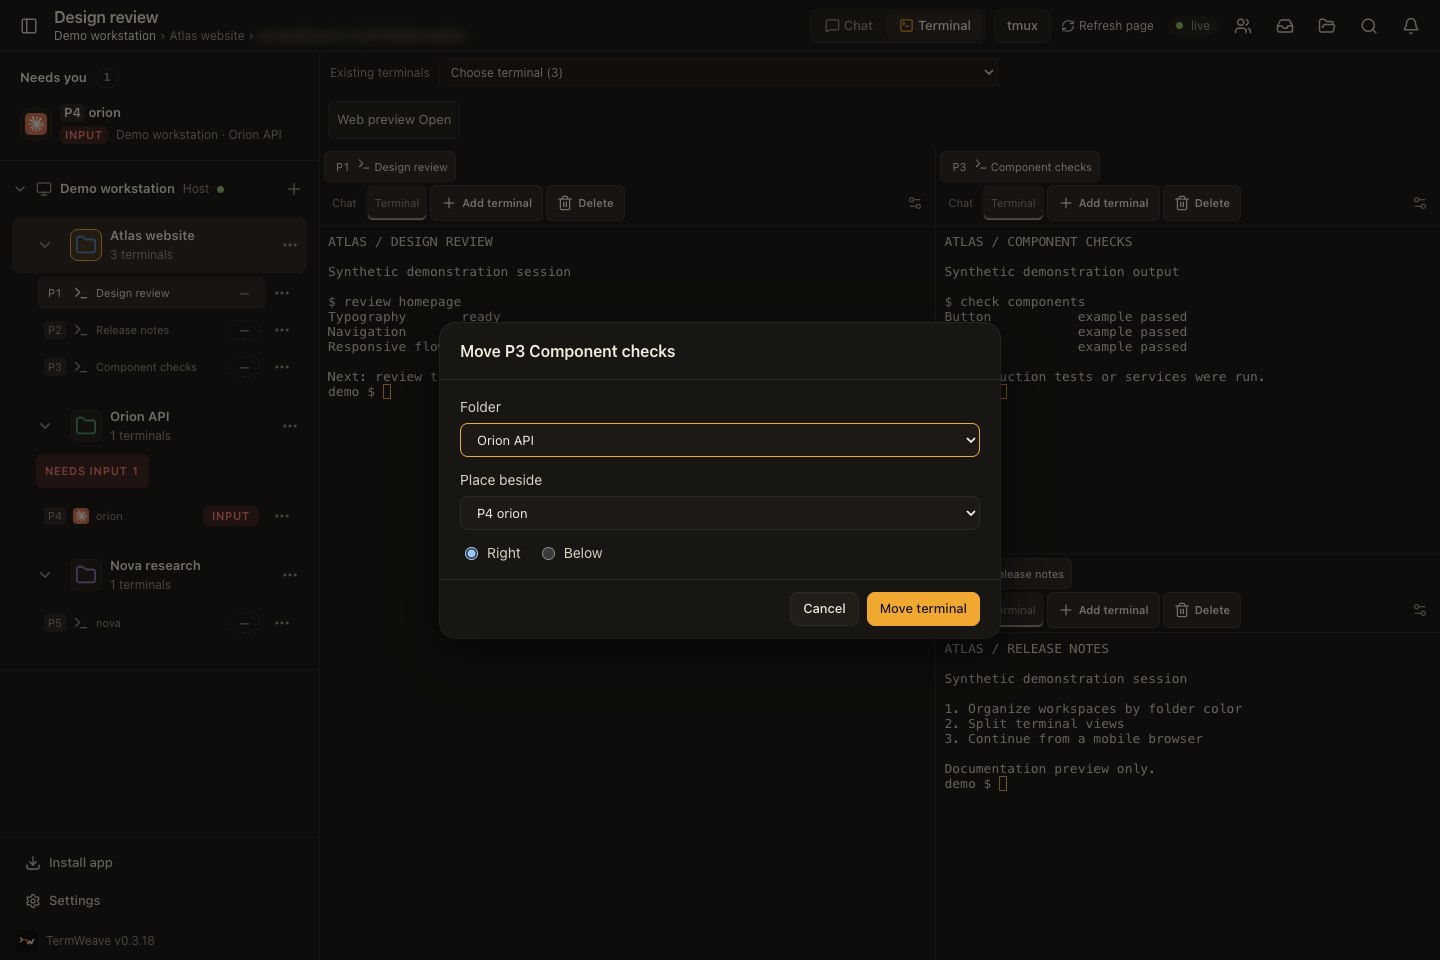Open more options for P3 Component checks row

(282, 367)
